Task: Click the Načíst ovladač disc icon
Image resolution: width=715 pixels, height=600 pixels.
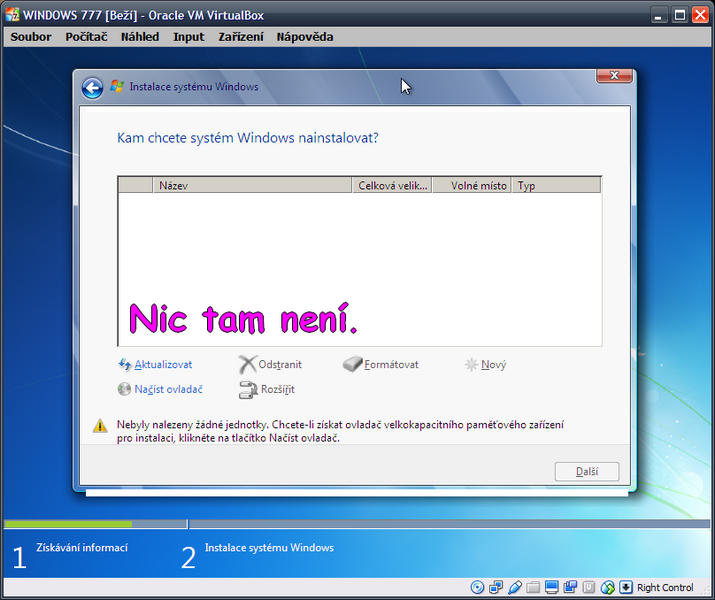Action: click(x=124, y=389)
